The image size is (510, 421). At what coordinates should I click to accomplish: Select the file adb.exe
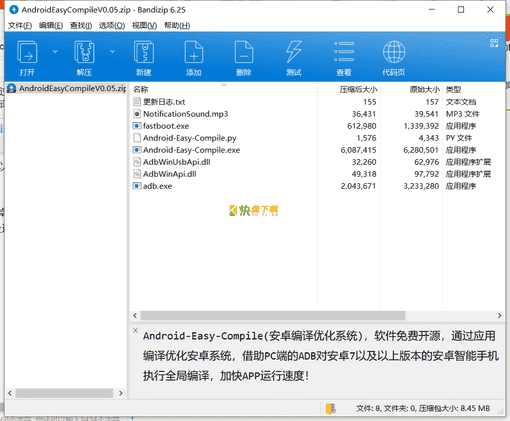tap(157, 186)
